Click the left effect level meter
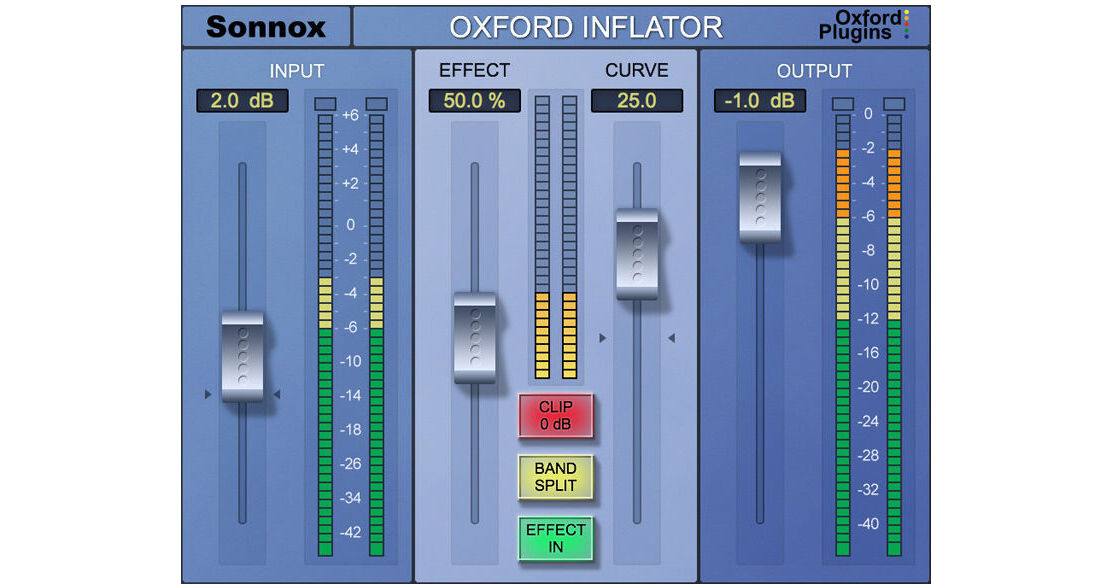 543,238
